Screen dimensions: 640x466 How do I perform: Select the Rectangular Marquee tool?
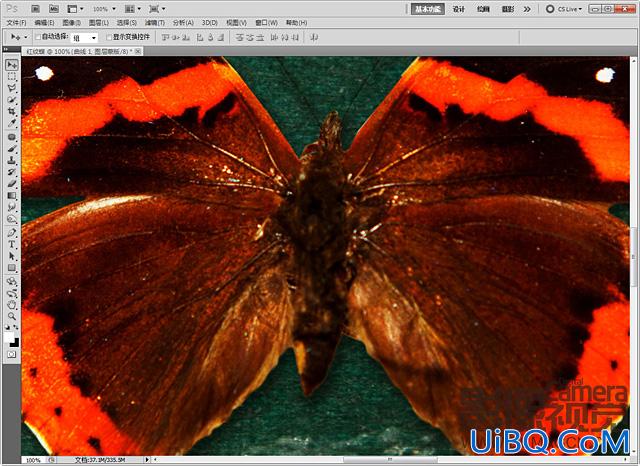12,76
